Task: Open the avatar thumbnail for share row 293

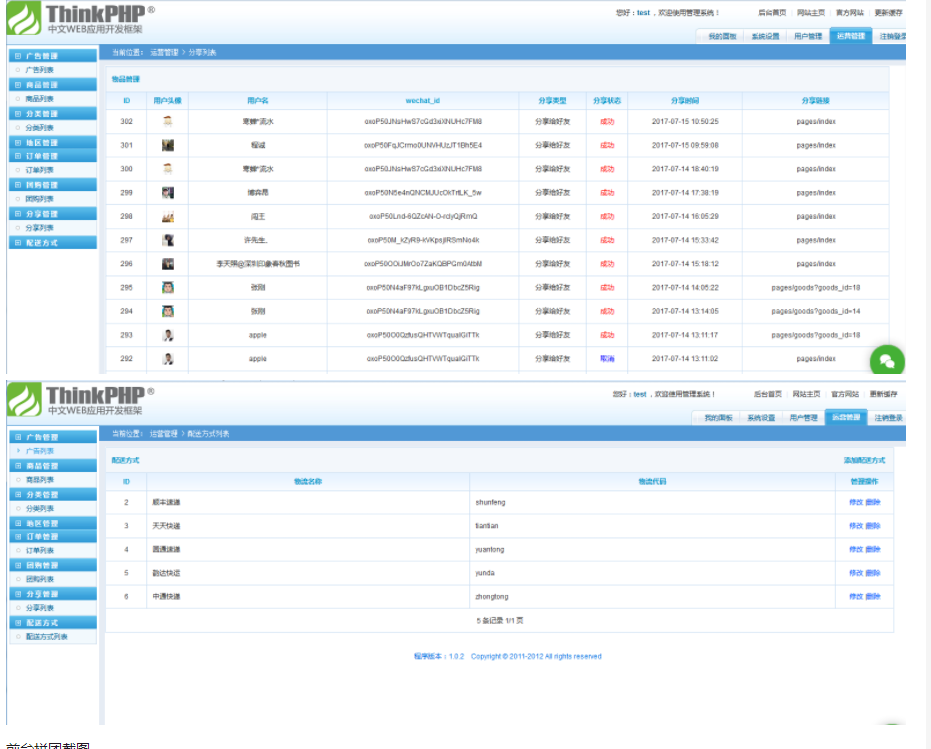Action: 168,335
